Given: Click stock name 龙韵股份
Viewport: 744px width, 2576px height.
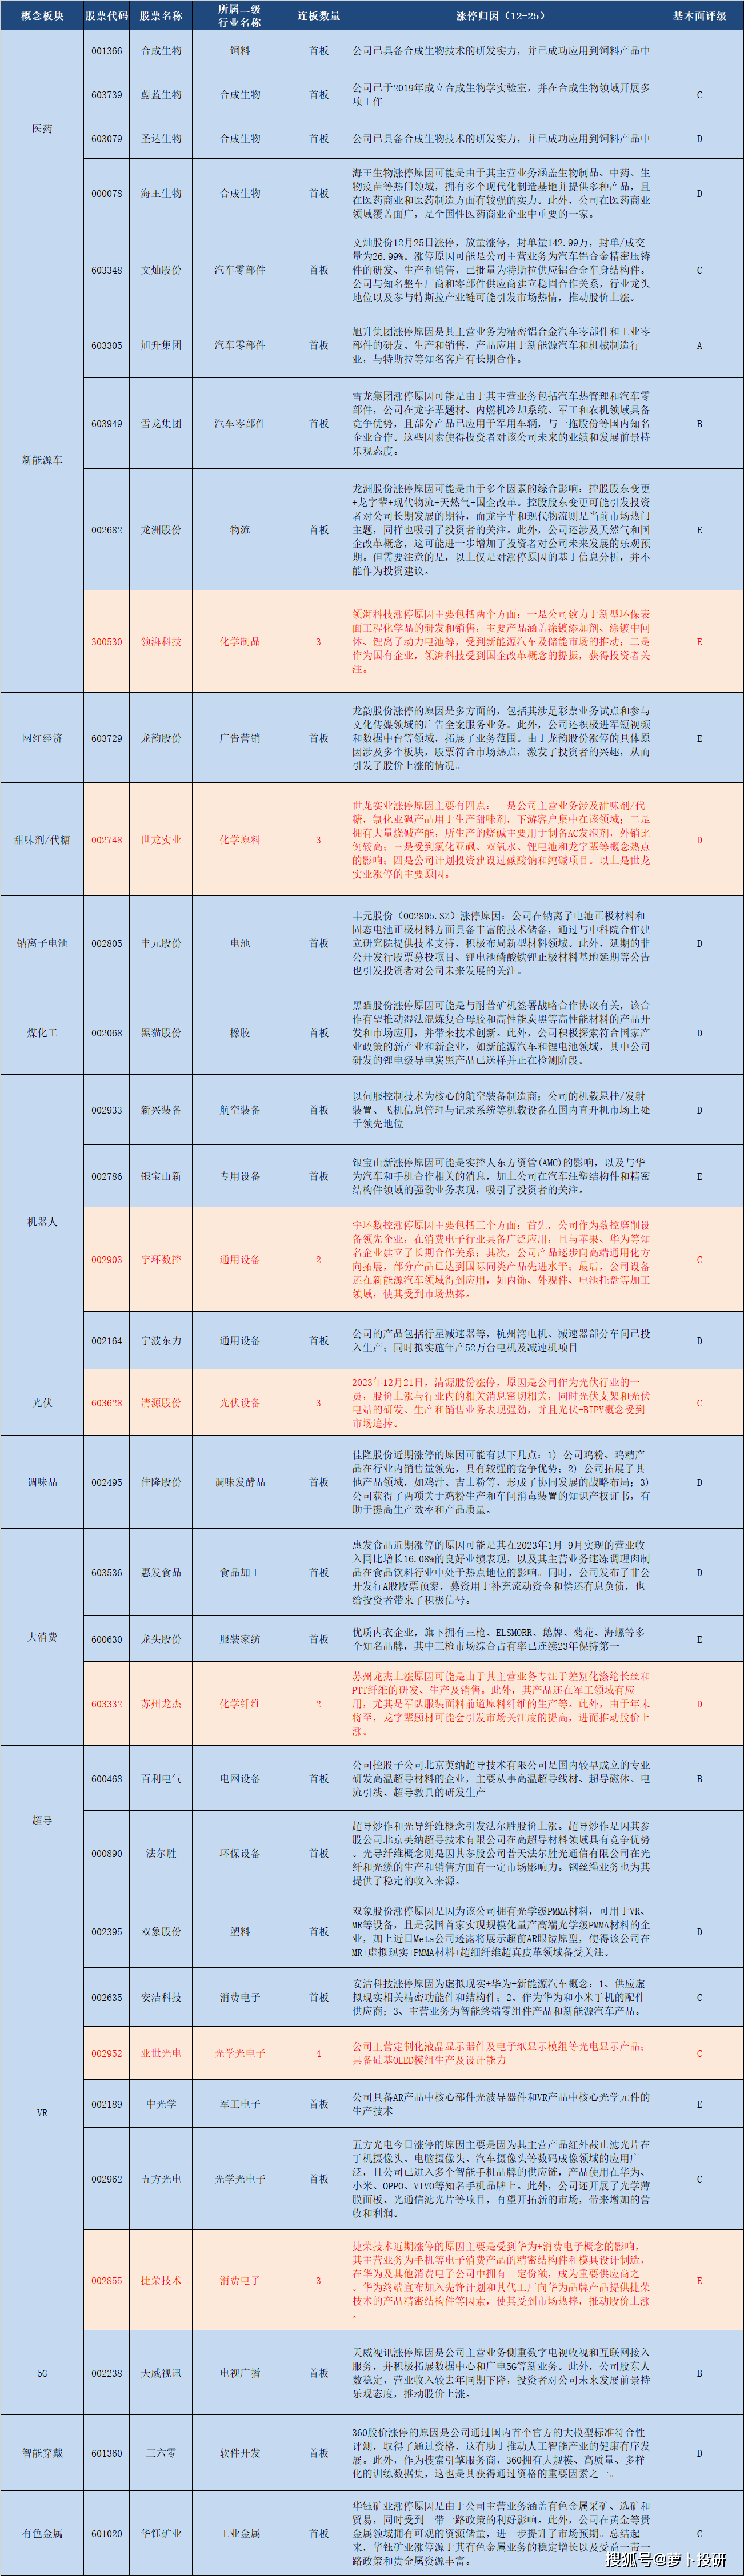Looking at the screenshot, I should tap(161, 738).
